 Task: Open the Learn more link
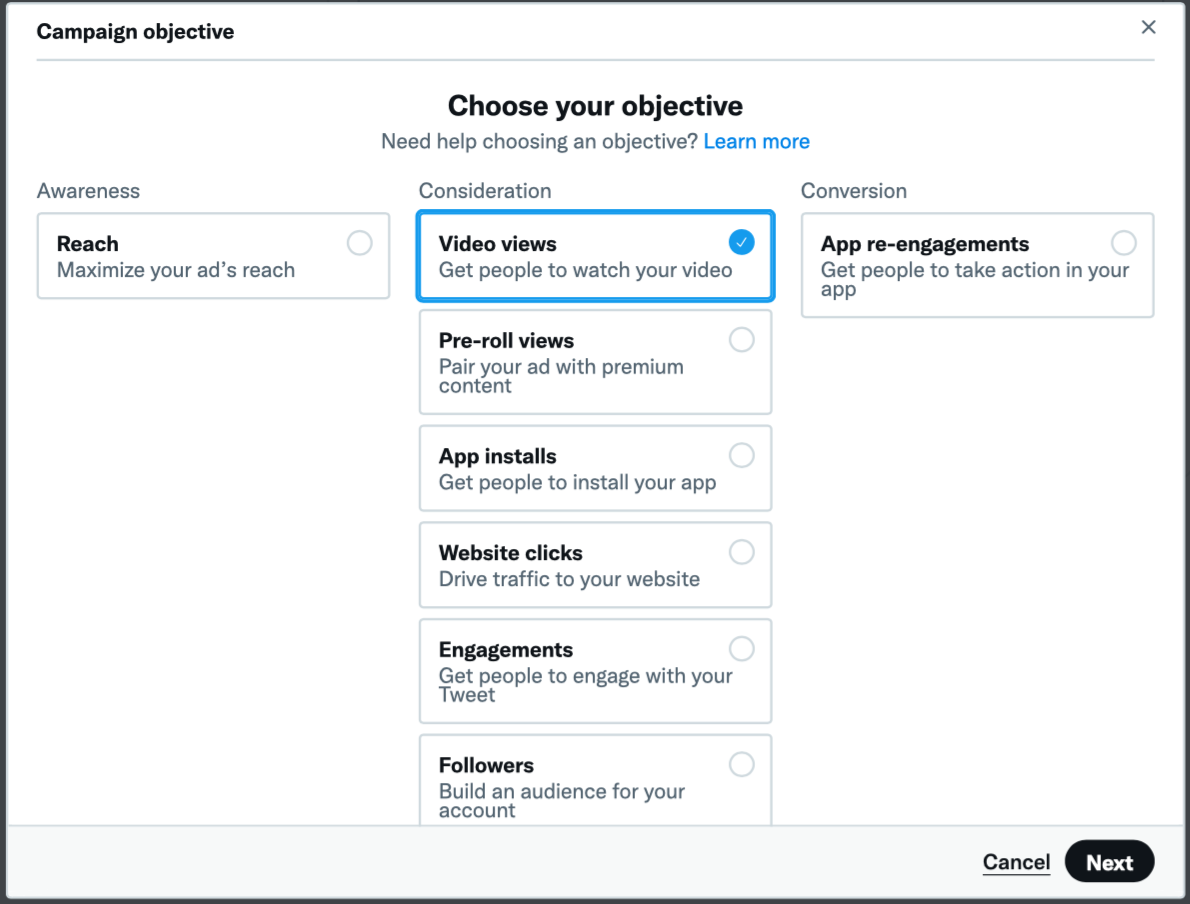click(756, 142)
